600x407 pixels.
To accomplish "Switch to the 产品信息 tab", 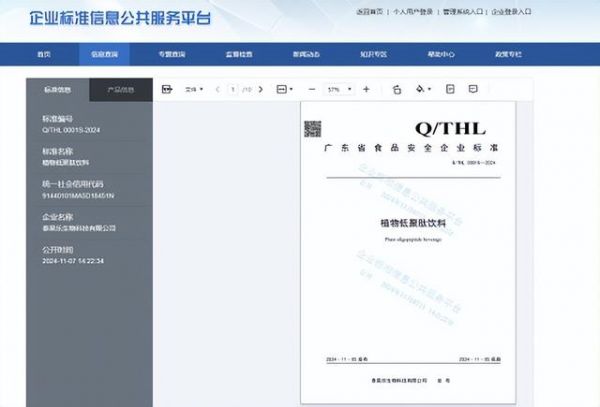I will click(121, 90).
